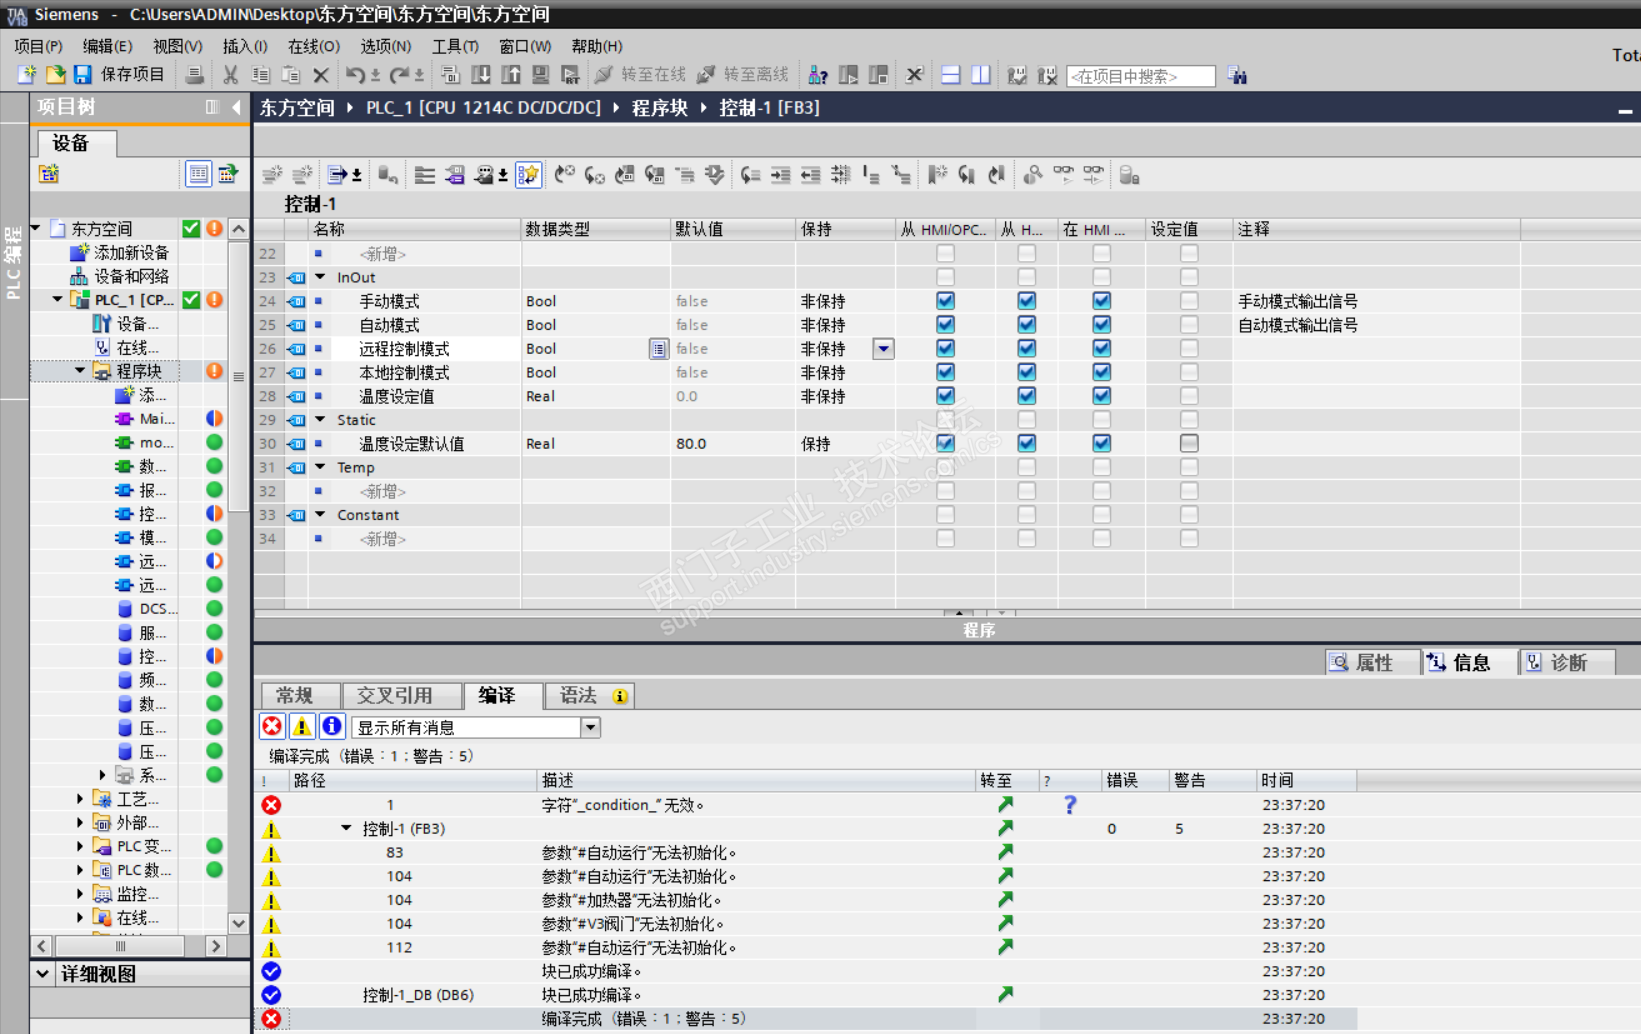
Task: Show only error messages in the compile output
Action: click(x=272, y=727)
